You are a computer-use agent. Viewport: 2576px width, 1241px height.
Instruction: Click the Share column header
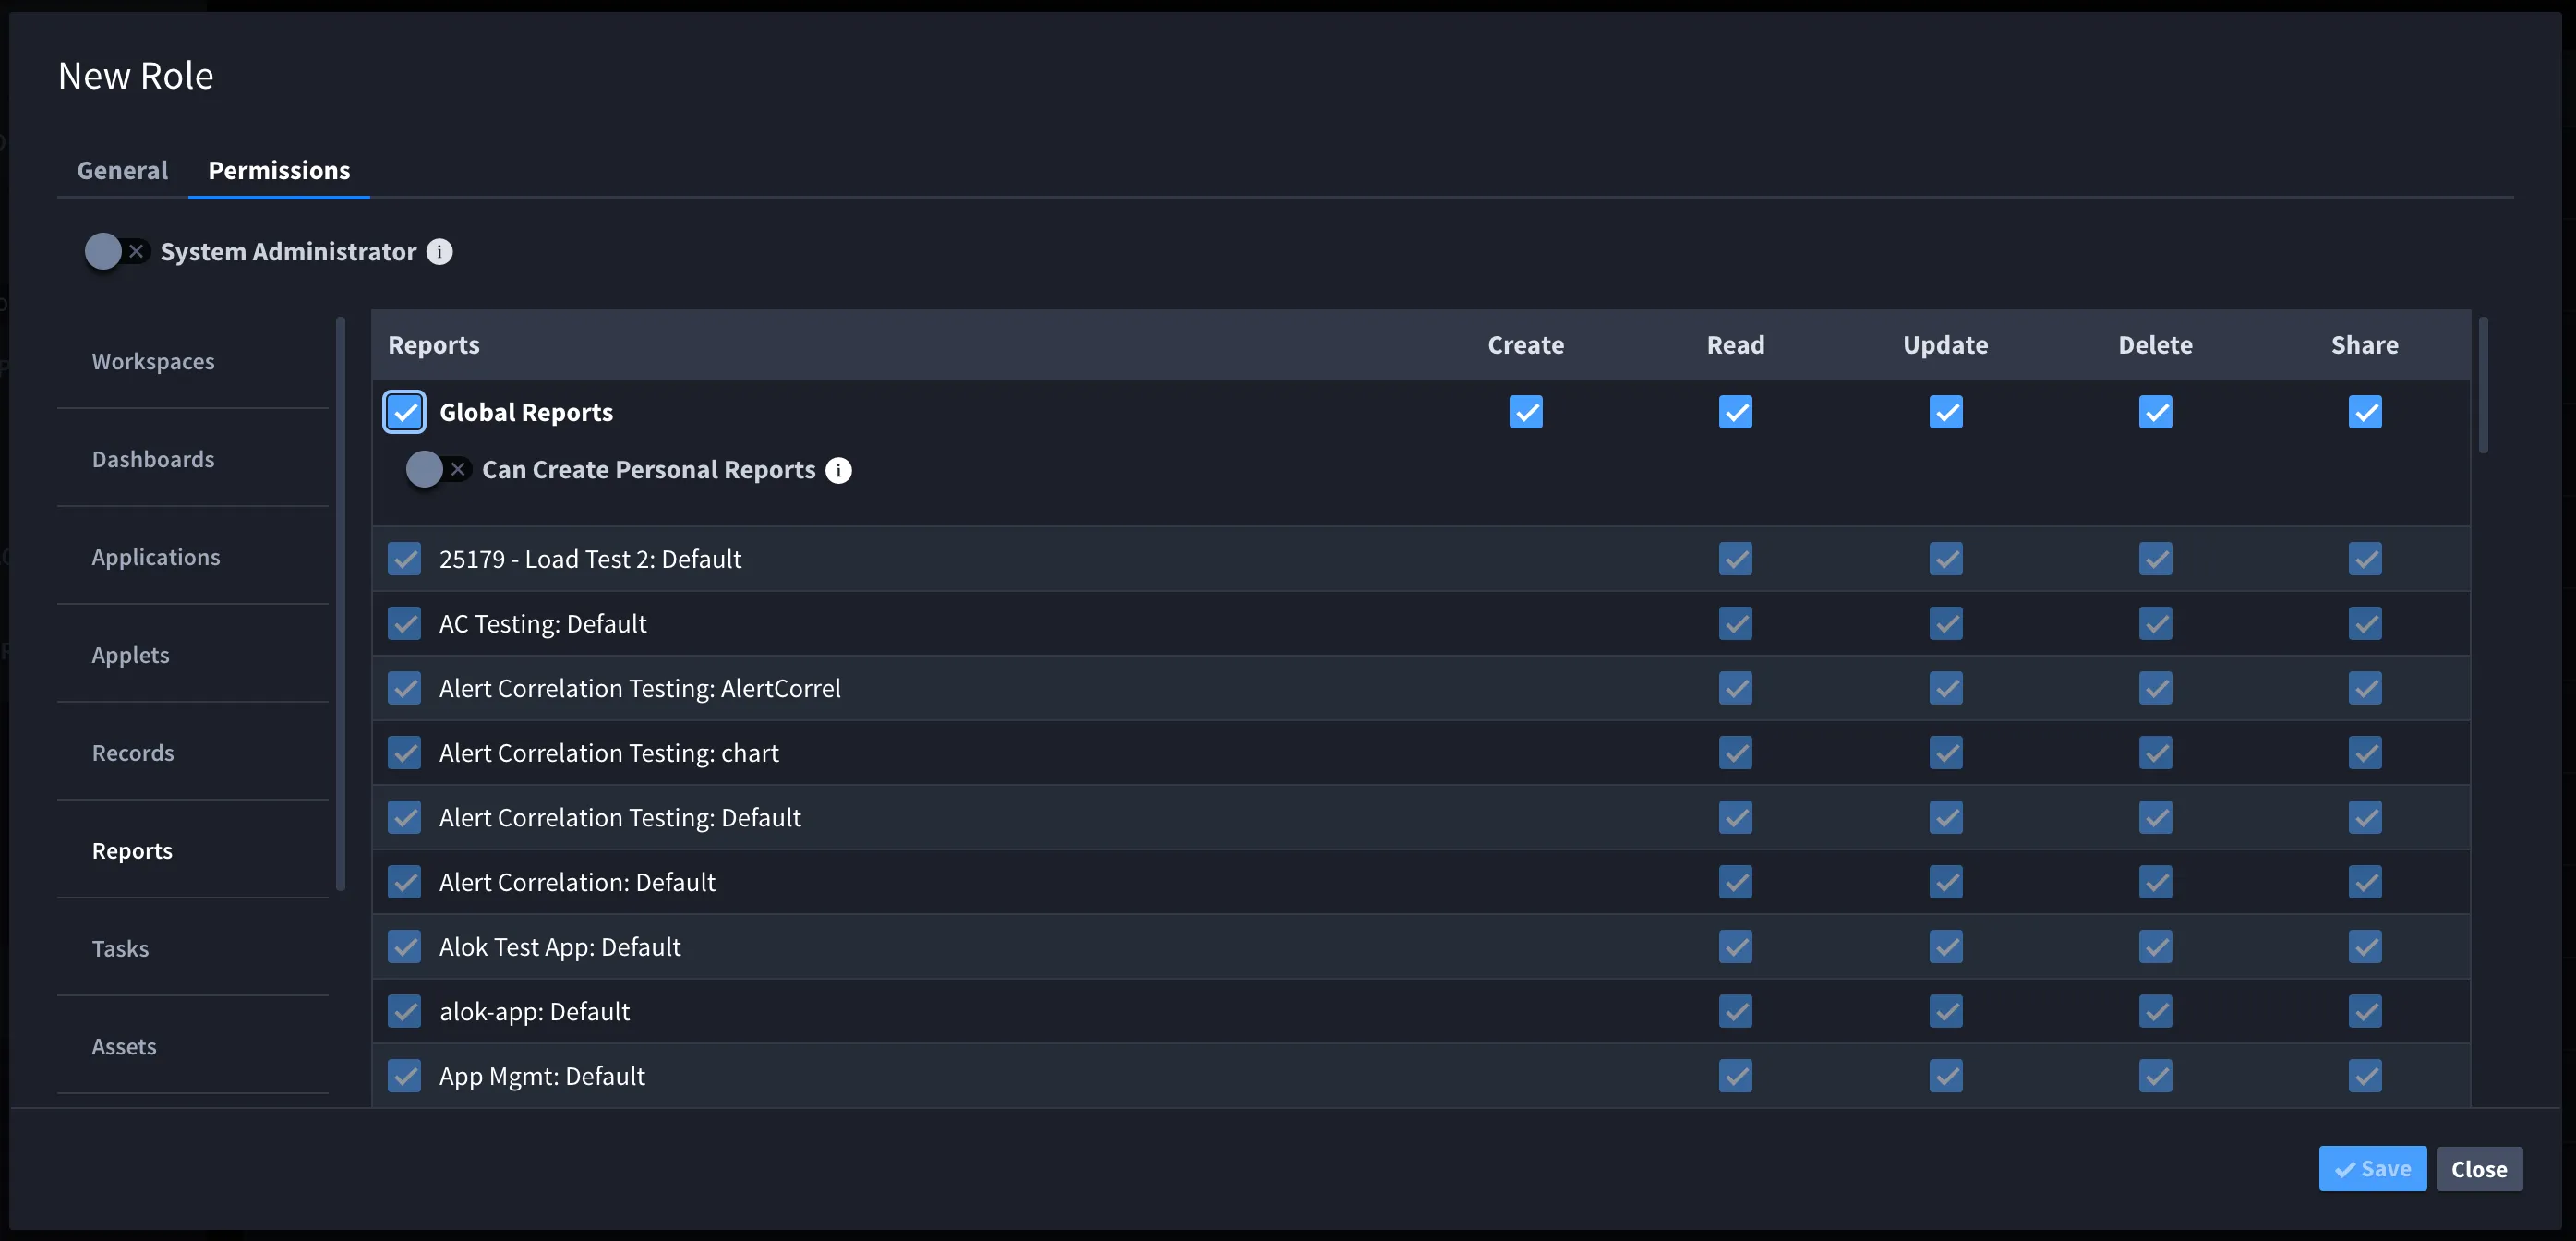[x=2365, y=345]
